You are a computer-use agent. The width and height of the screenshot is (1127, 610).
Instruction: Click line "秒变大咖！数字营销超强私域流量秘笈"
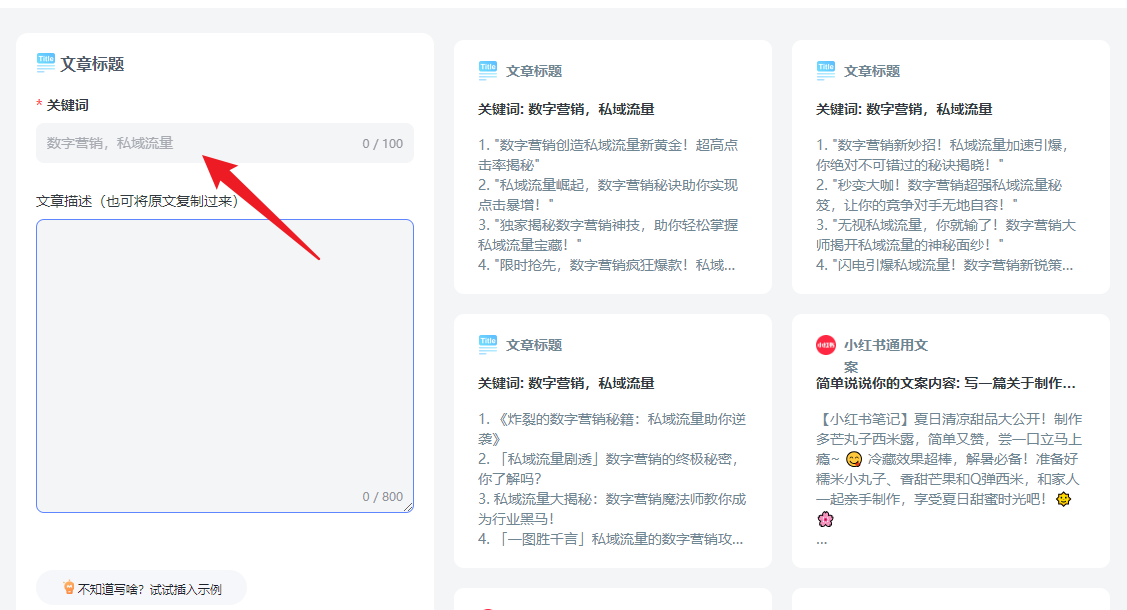939,195
